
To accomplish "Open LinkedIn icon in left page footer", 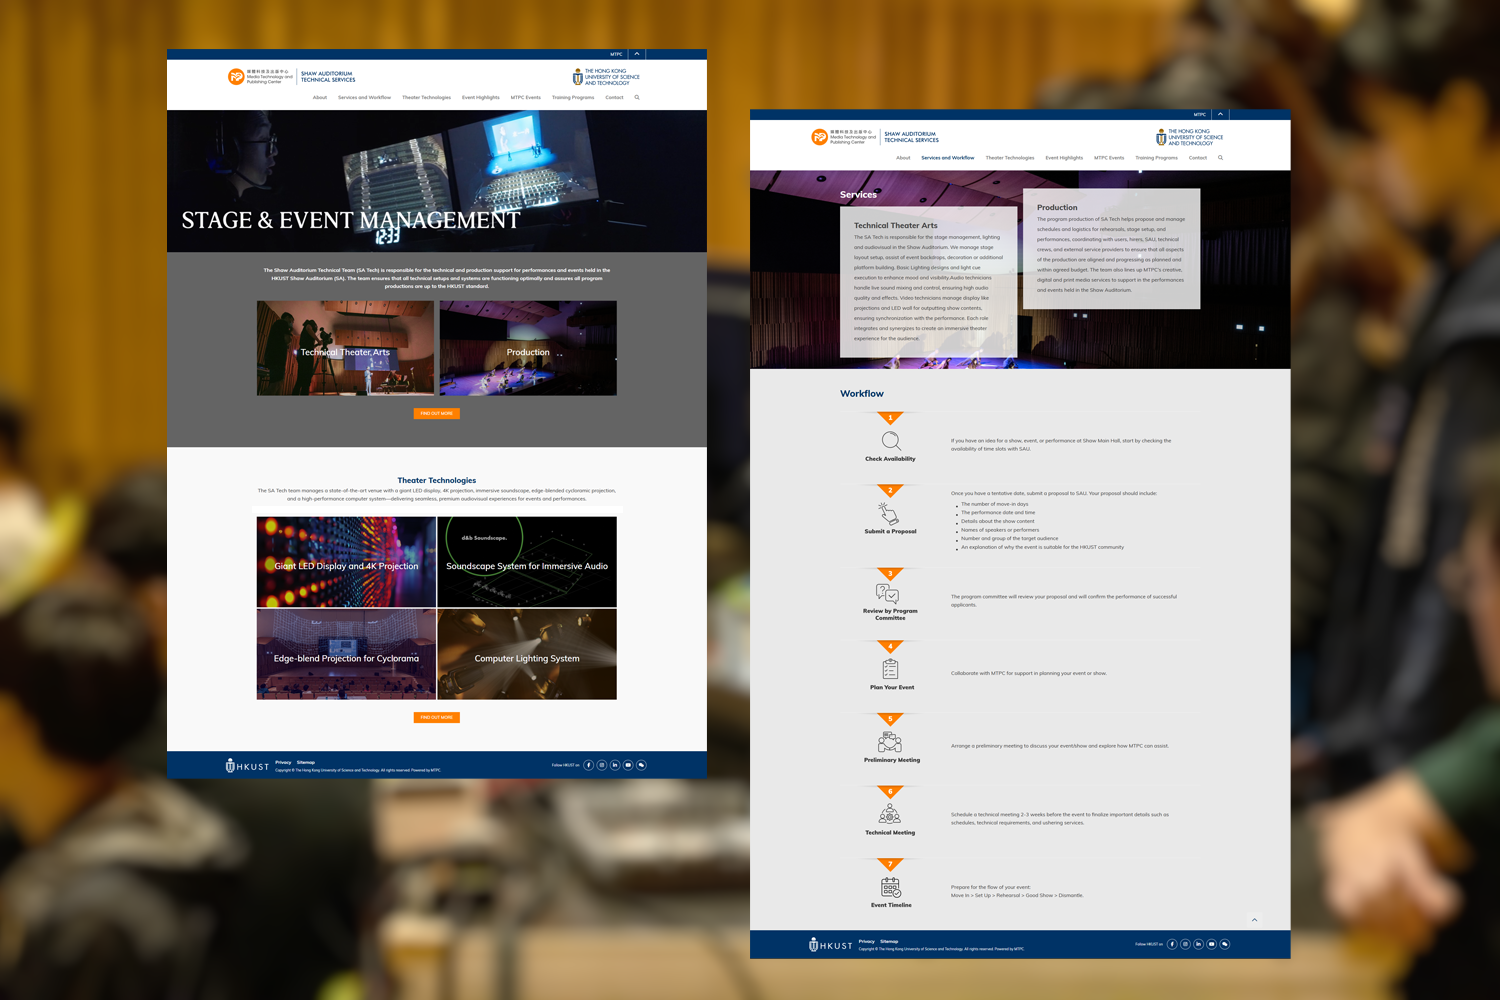I will tap(615, 765).
